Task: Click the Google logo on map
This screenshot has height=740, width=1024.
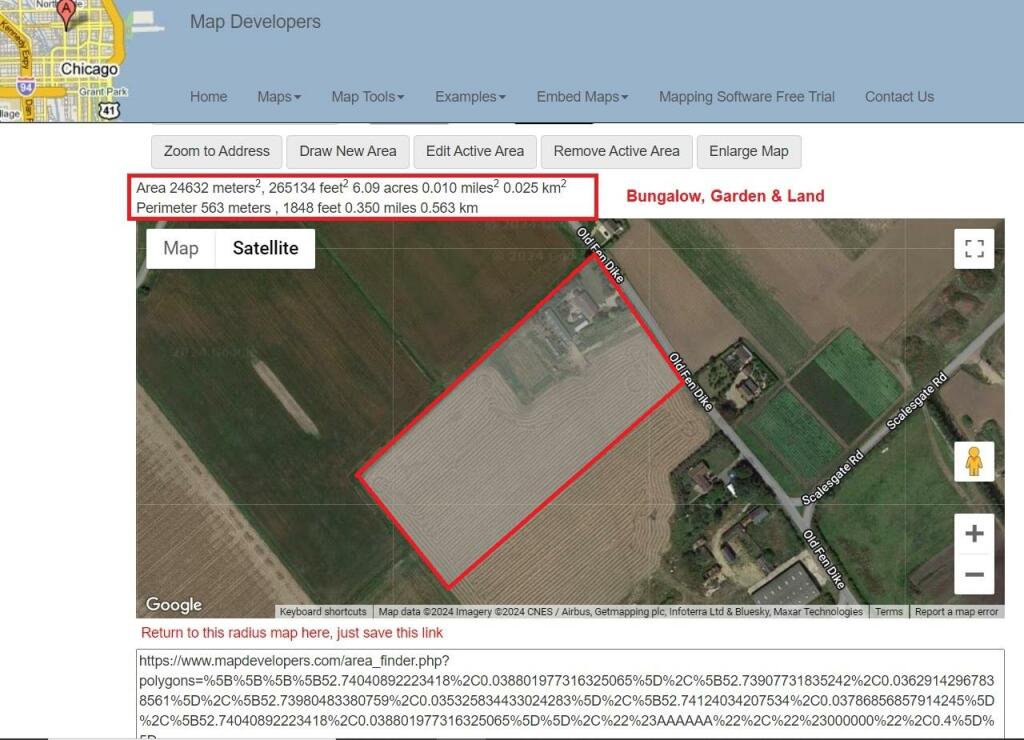Action: click(x=174, y=604)
